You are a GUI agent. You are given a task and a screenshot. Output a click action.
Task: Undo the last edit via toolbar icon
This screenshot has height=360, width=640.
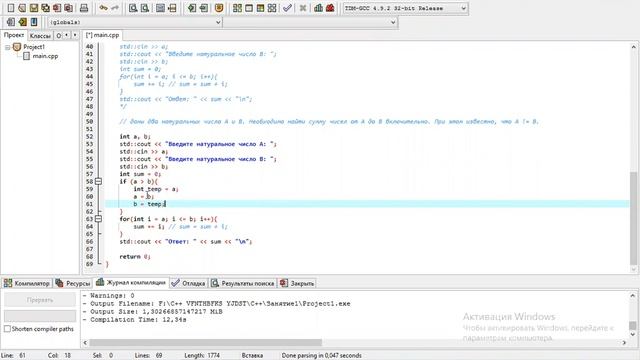pyautogui.click(x=103, y=8)
